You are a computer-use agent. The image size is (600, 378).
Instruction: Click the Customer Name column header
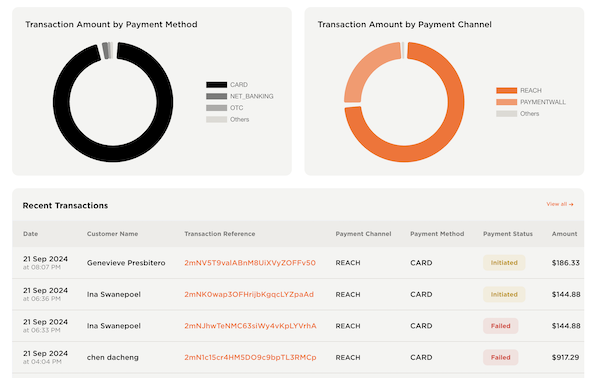tap(112, 234)
